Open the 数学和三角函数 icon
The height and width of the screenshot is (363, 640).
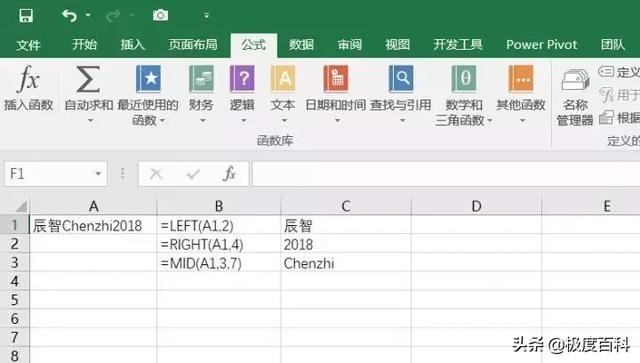click(x=464, y=78)
